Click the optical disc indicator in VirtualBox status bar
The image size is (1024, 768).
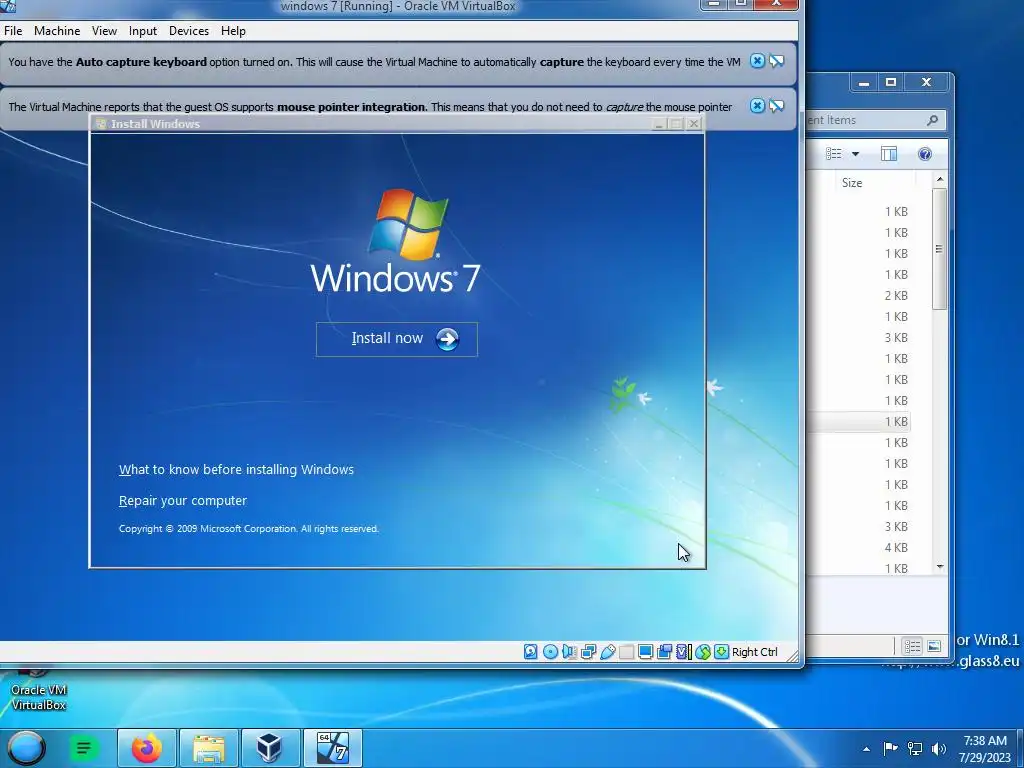(x=550, y=652)
